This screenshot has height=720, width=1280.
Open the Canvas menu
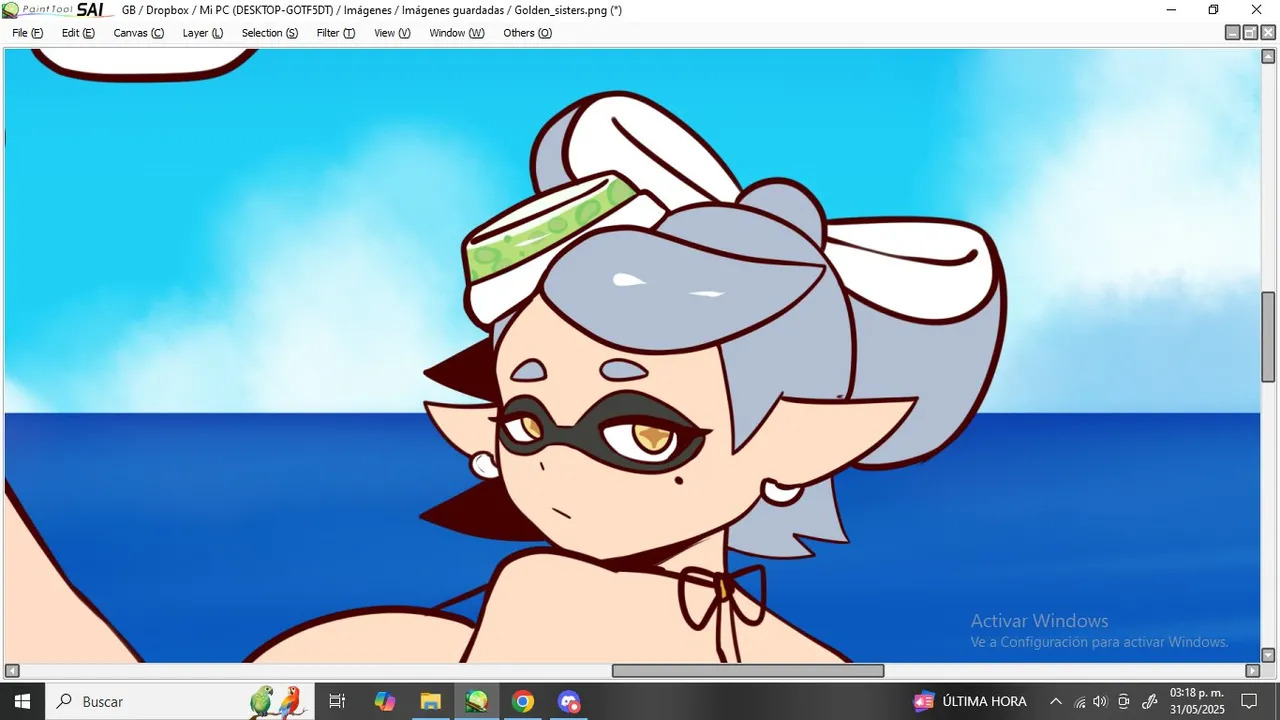[138, 33]
